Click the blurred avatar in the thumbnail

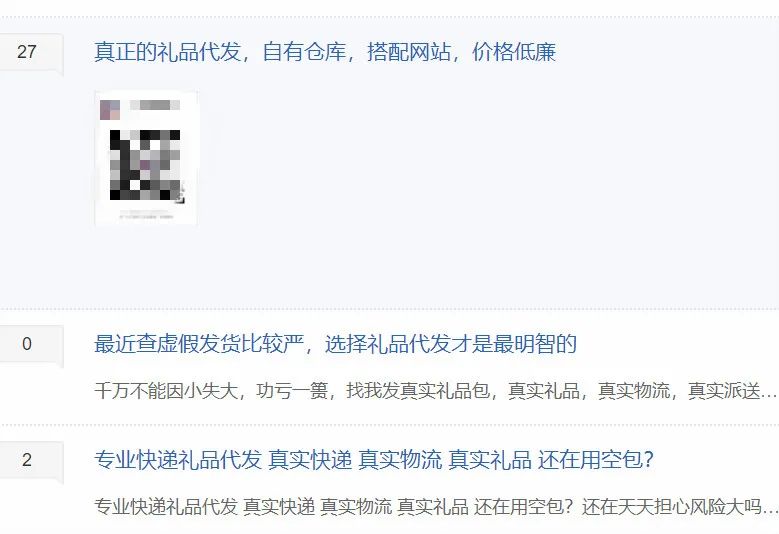pos(110,110)
